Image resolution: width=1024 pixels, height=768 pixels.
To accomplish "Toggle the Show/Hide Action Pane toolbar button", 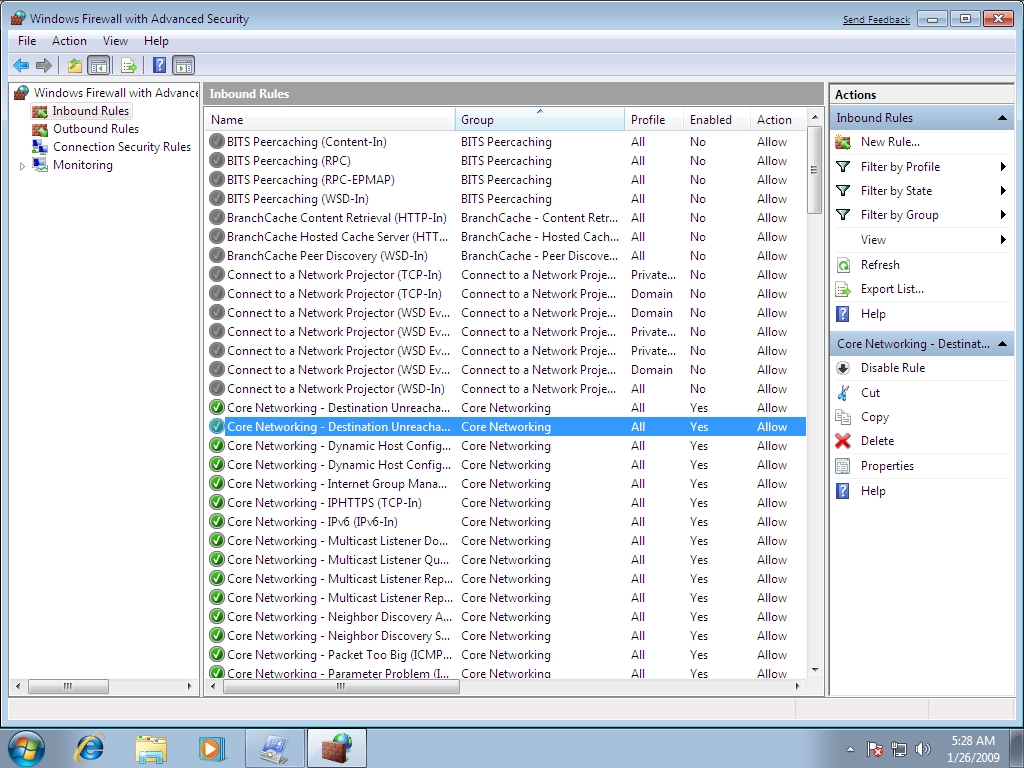I will coord(184,66).
